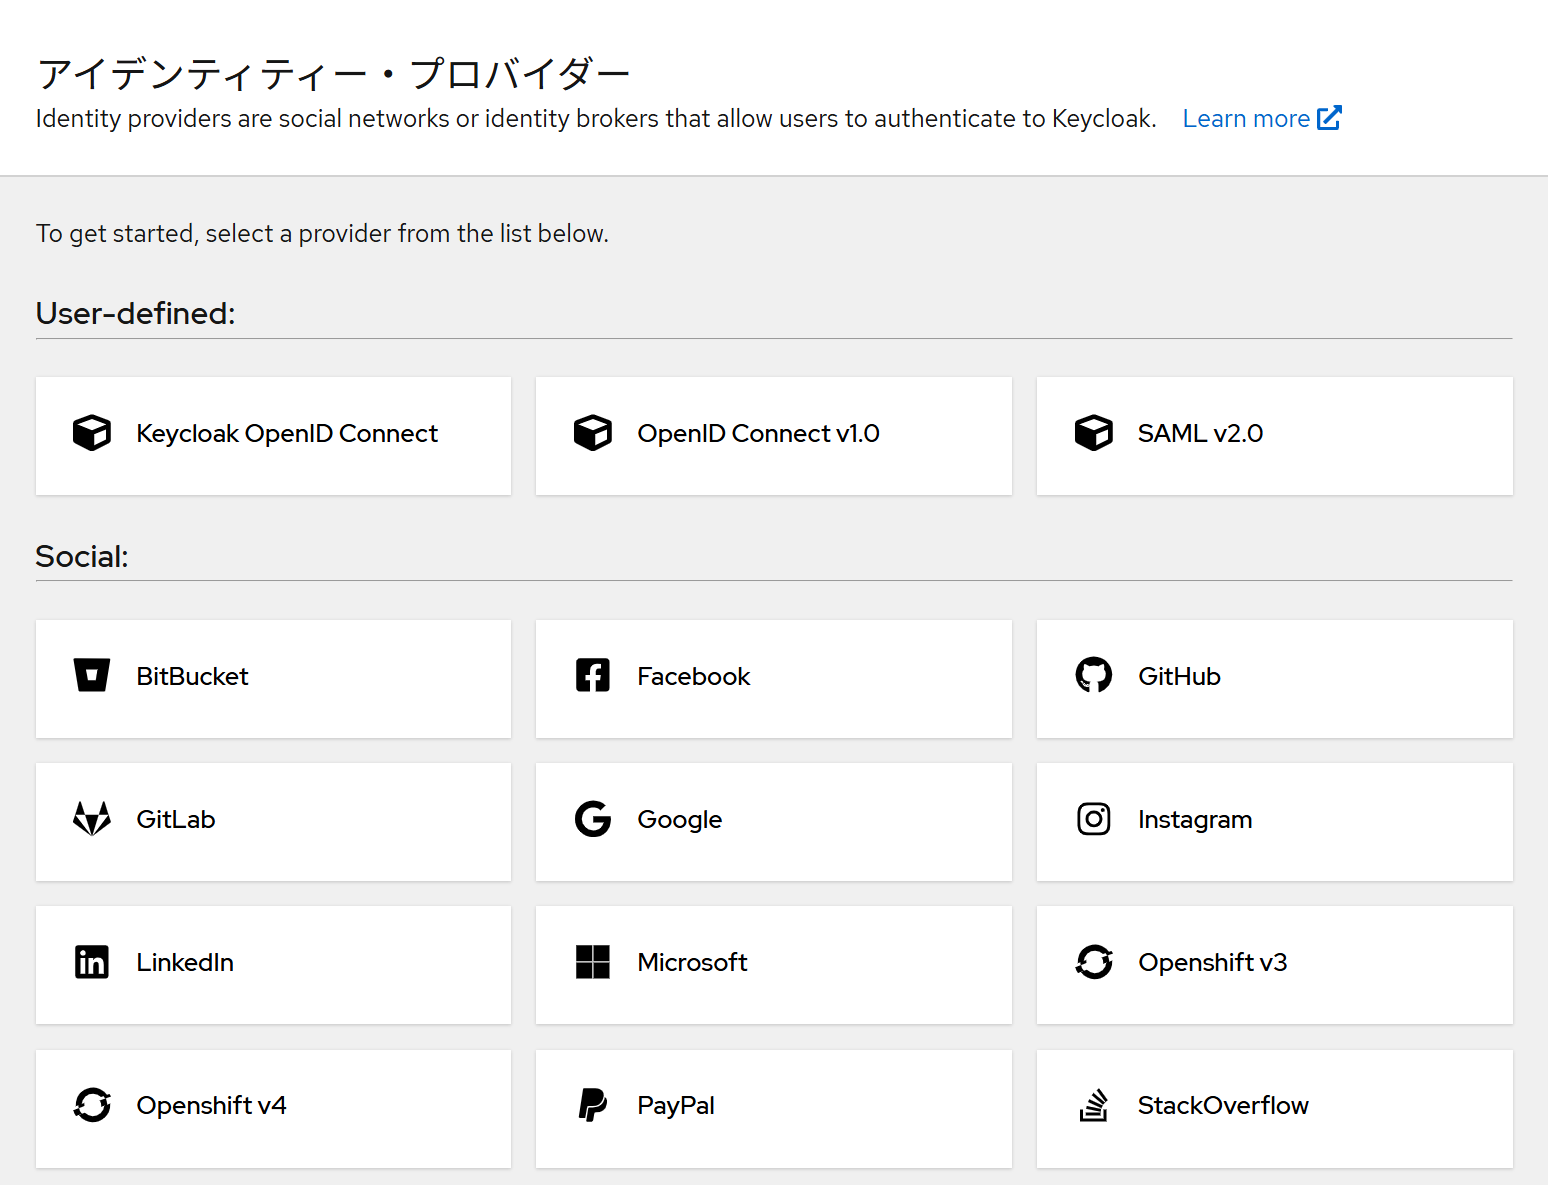Image resolution: width=1548 pixels, height=1185 pixels.
Task: Click the PayPal logo icon
Action: pyautogui.click(x=593, y=1105)
